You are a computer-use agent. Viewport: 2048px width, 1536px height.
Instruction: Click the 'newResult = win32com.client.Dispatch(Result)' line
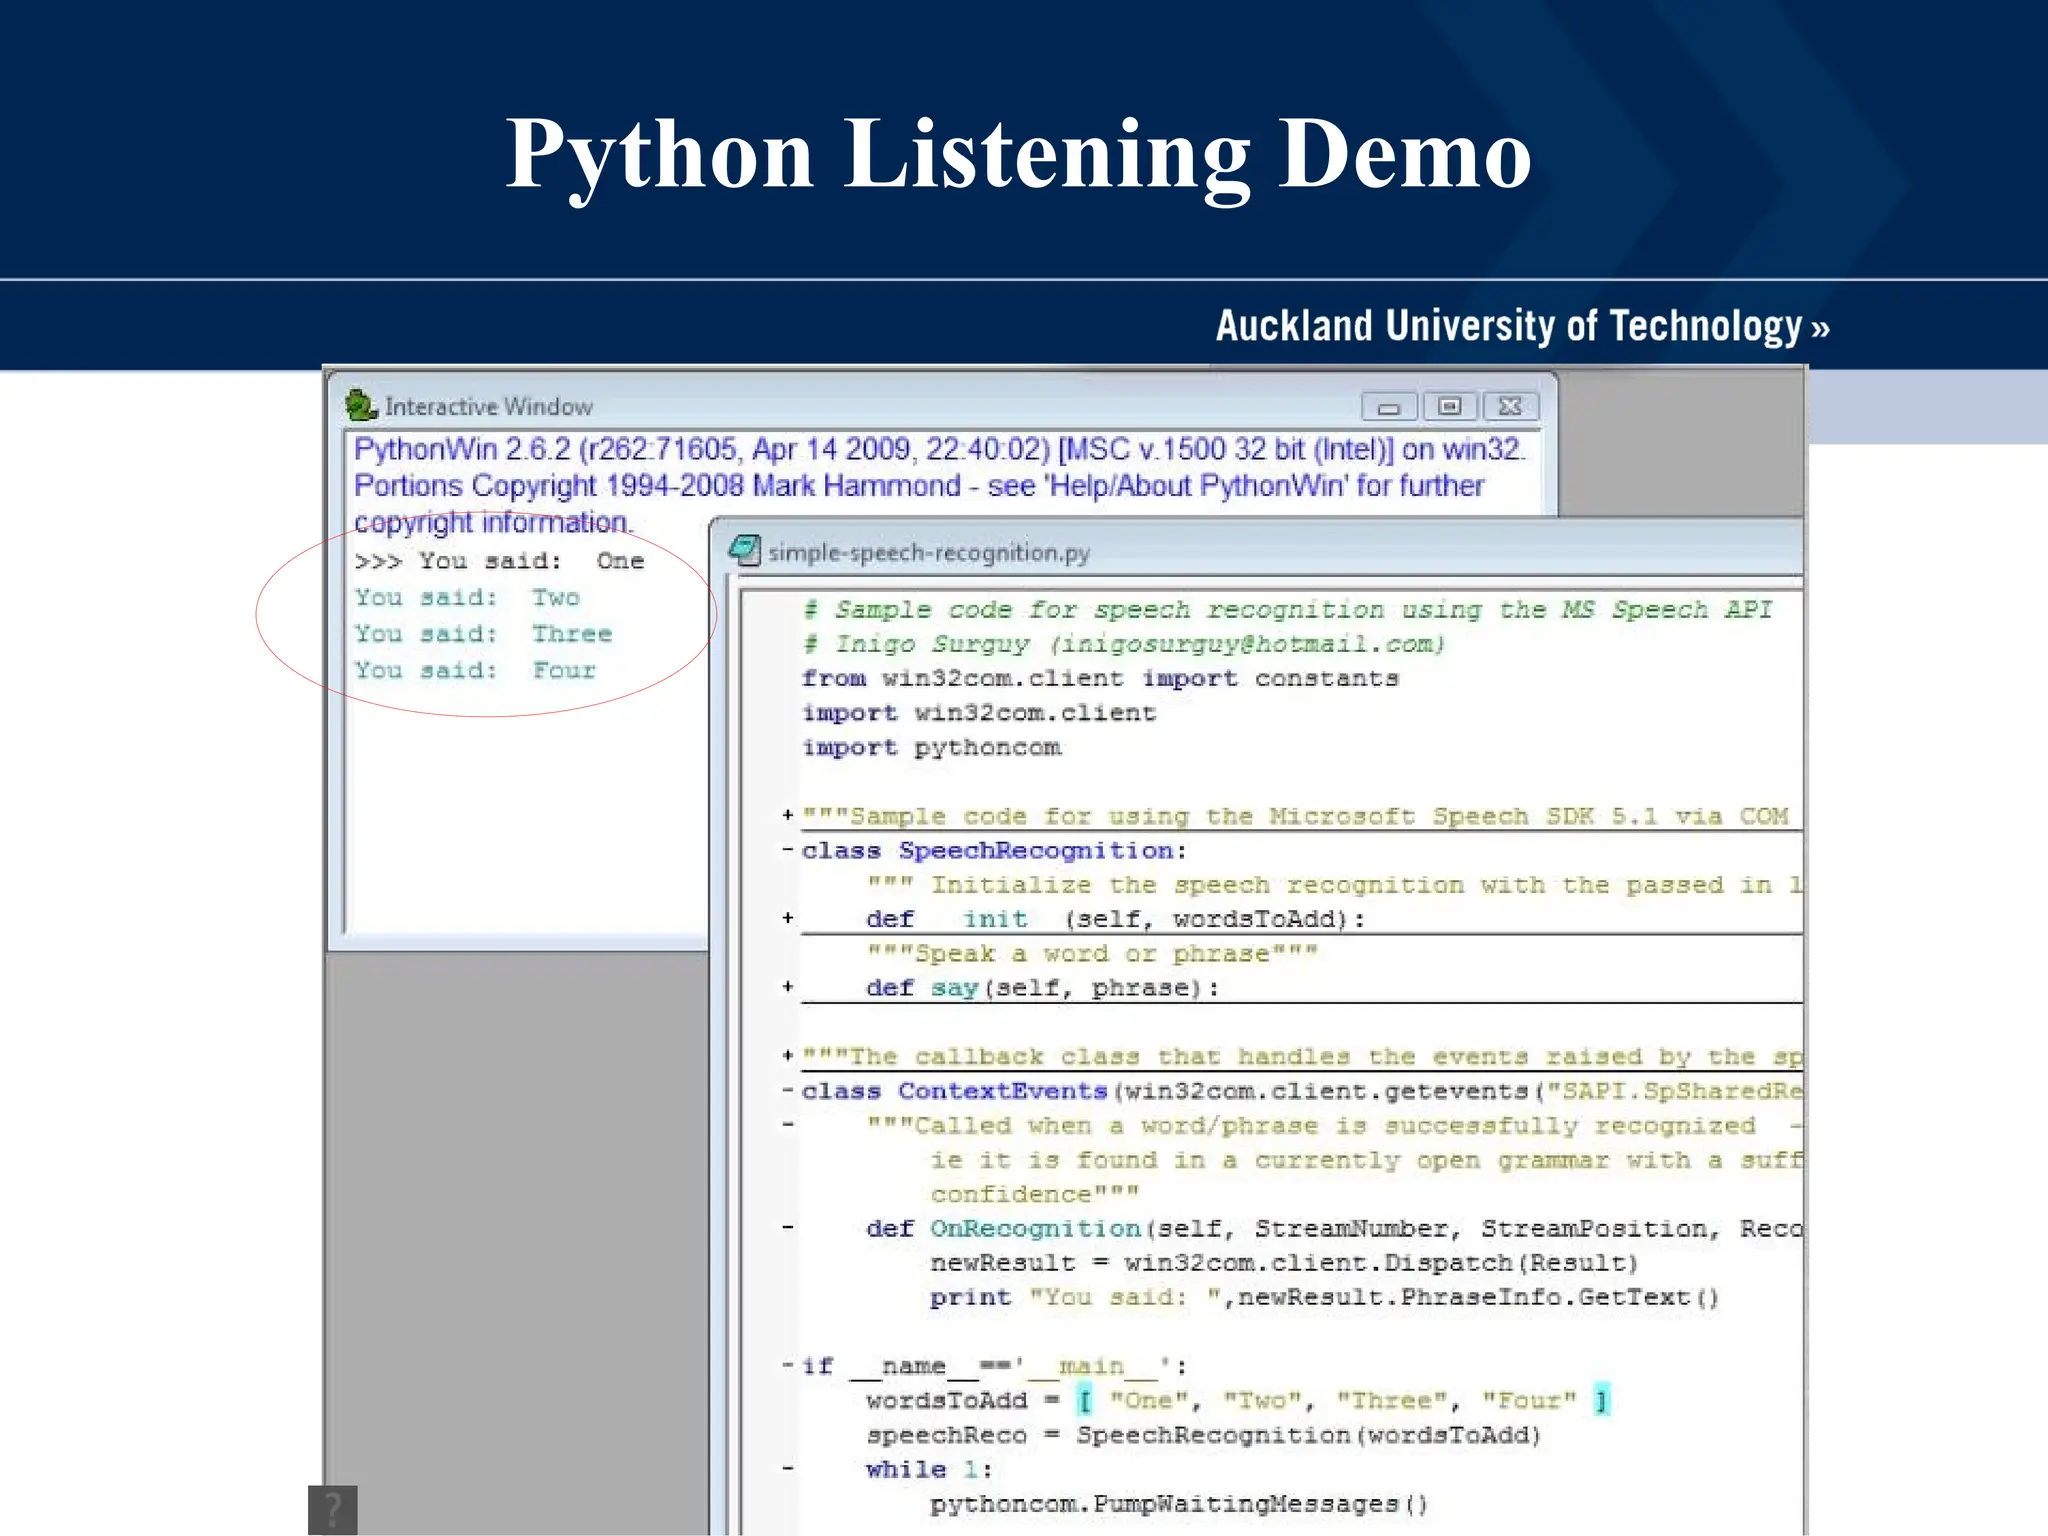(1285, 1263)
